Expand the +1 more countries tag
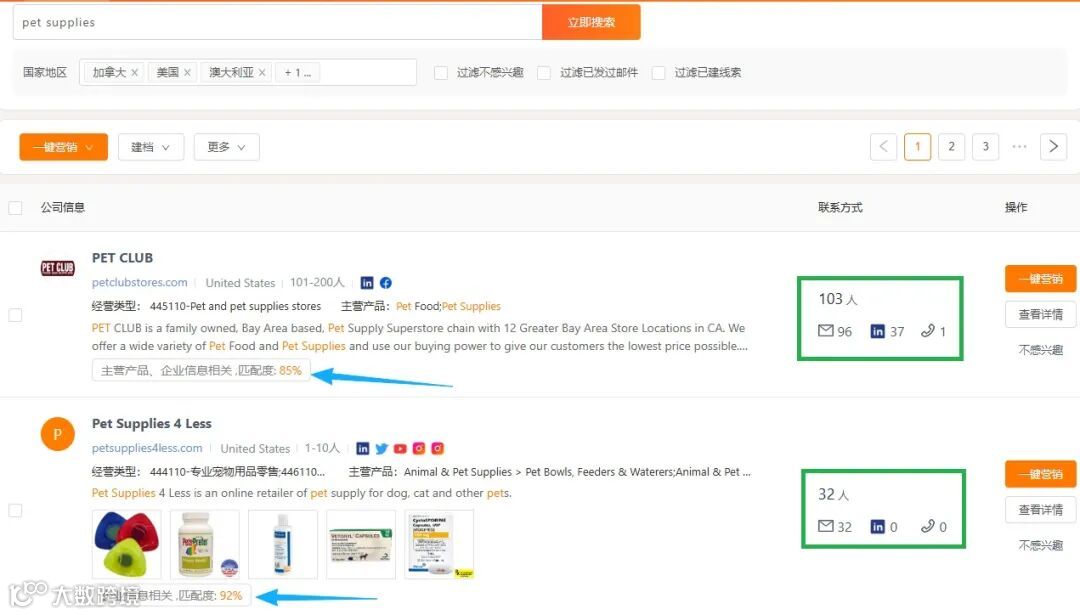This screenshot has width=1080, height=615. coord(298,72)
